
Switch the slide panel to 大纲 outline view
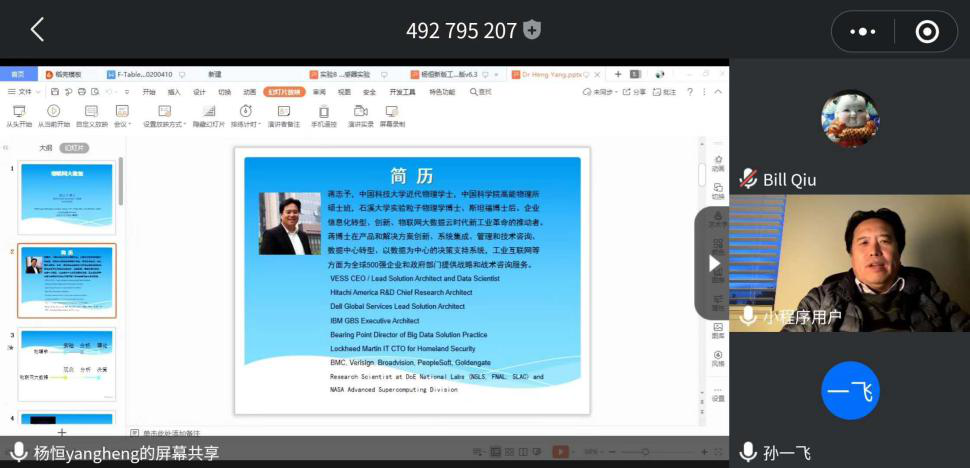coord(45,148)
